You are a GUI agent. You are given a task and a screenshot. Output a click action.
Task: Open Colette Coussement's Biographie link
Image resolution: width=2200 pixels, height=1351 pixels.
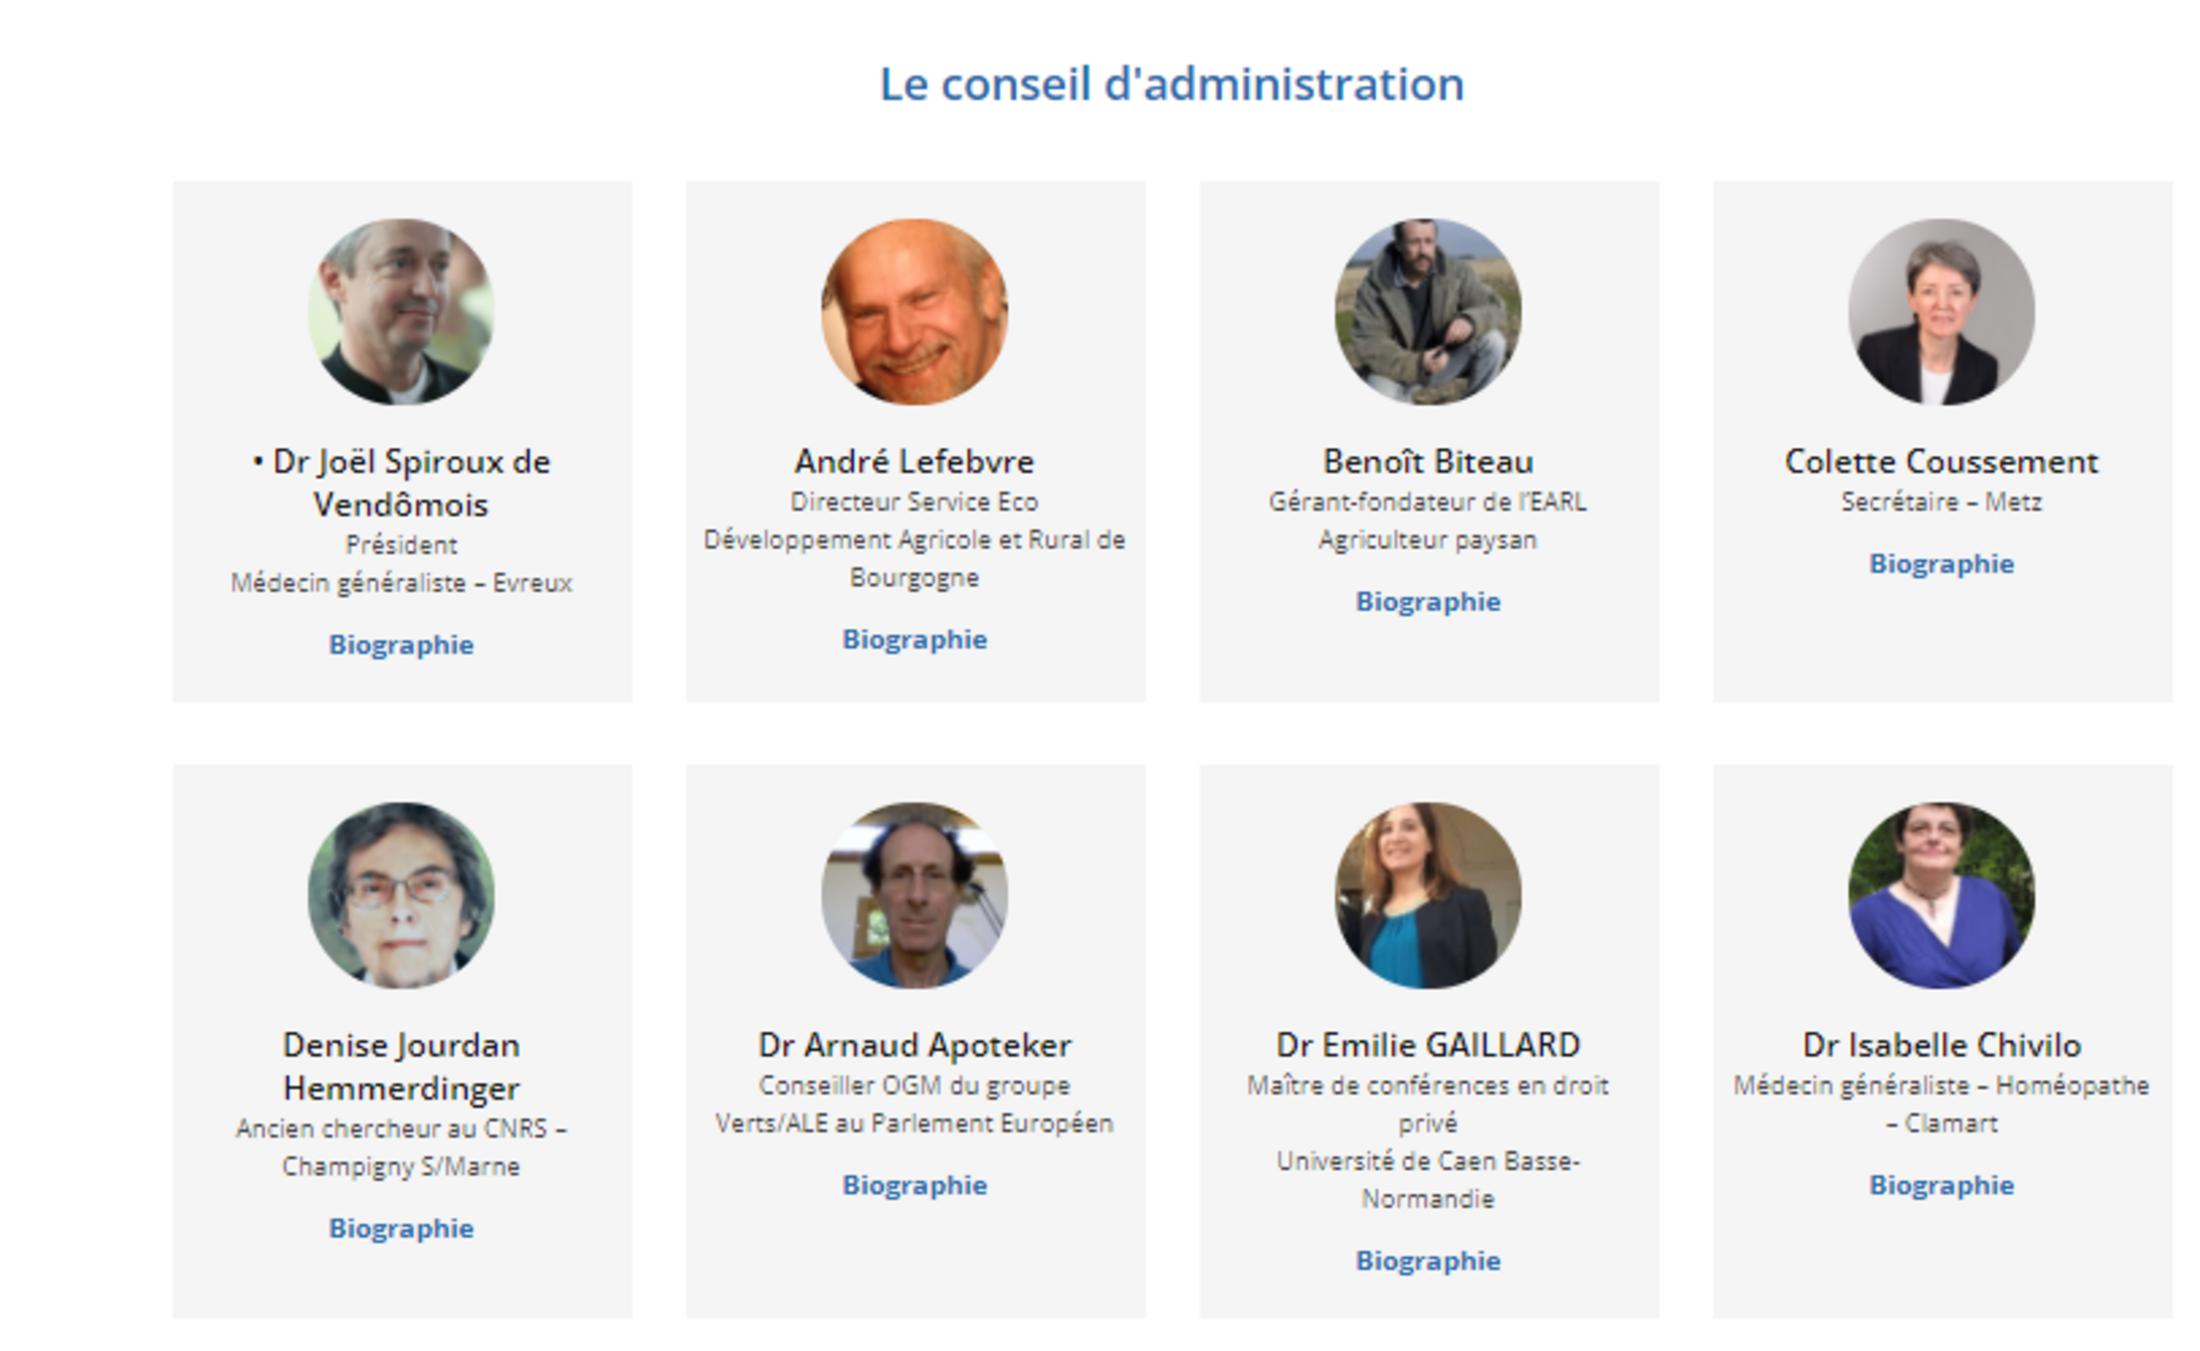point(1941,564)
